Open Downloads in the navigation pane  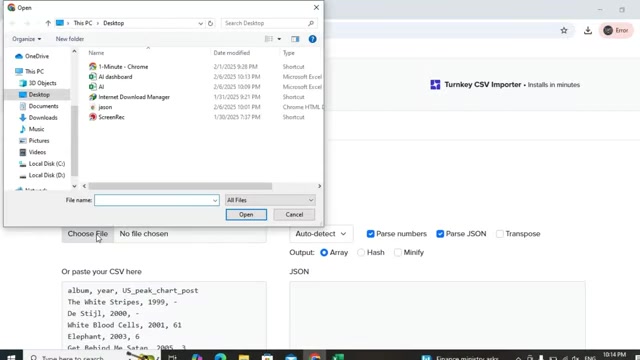[38, 118]
